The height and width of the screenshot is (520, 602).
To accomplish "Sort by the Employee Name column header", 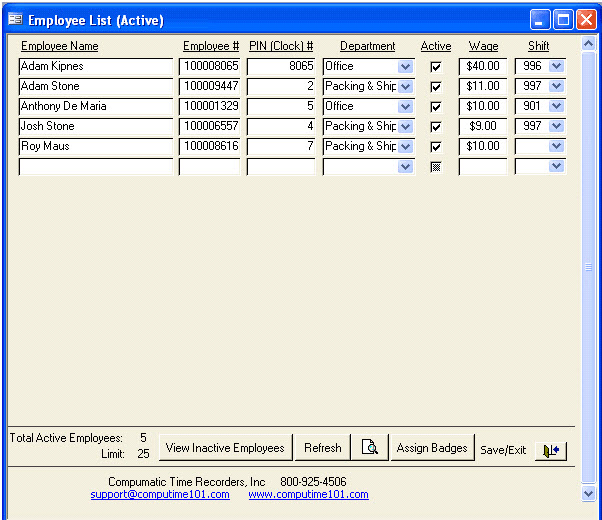I will (x=60, y=46).
